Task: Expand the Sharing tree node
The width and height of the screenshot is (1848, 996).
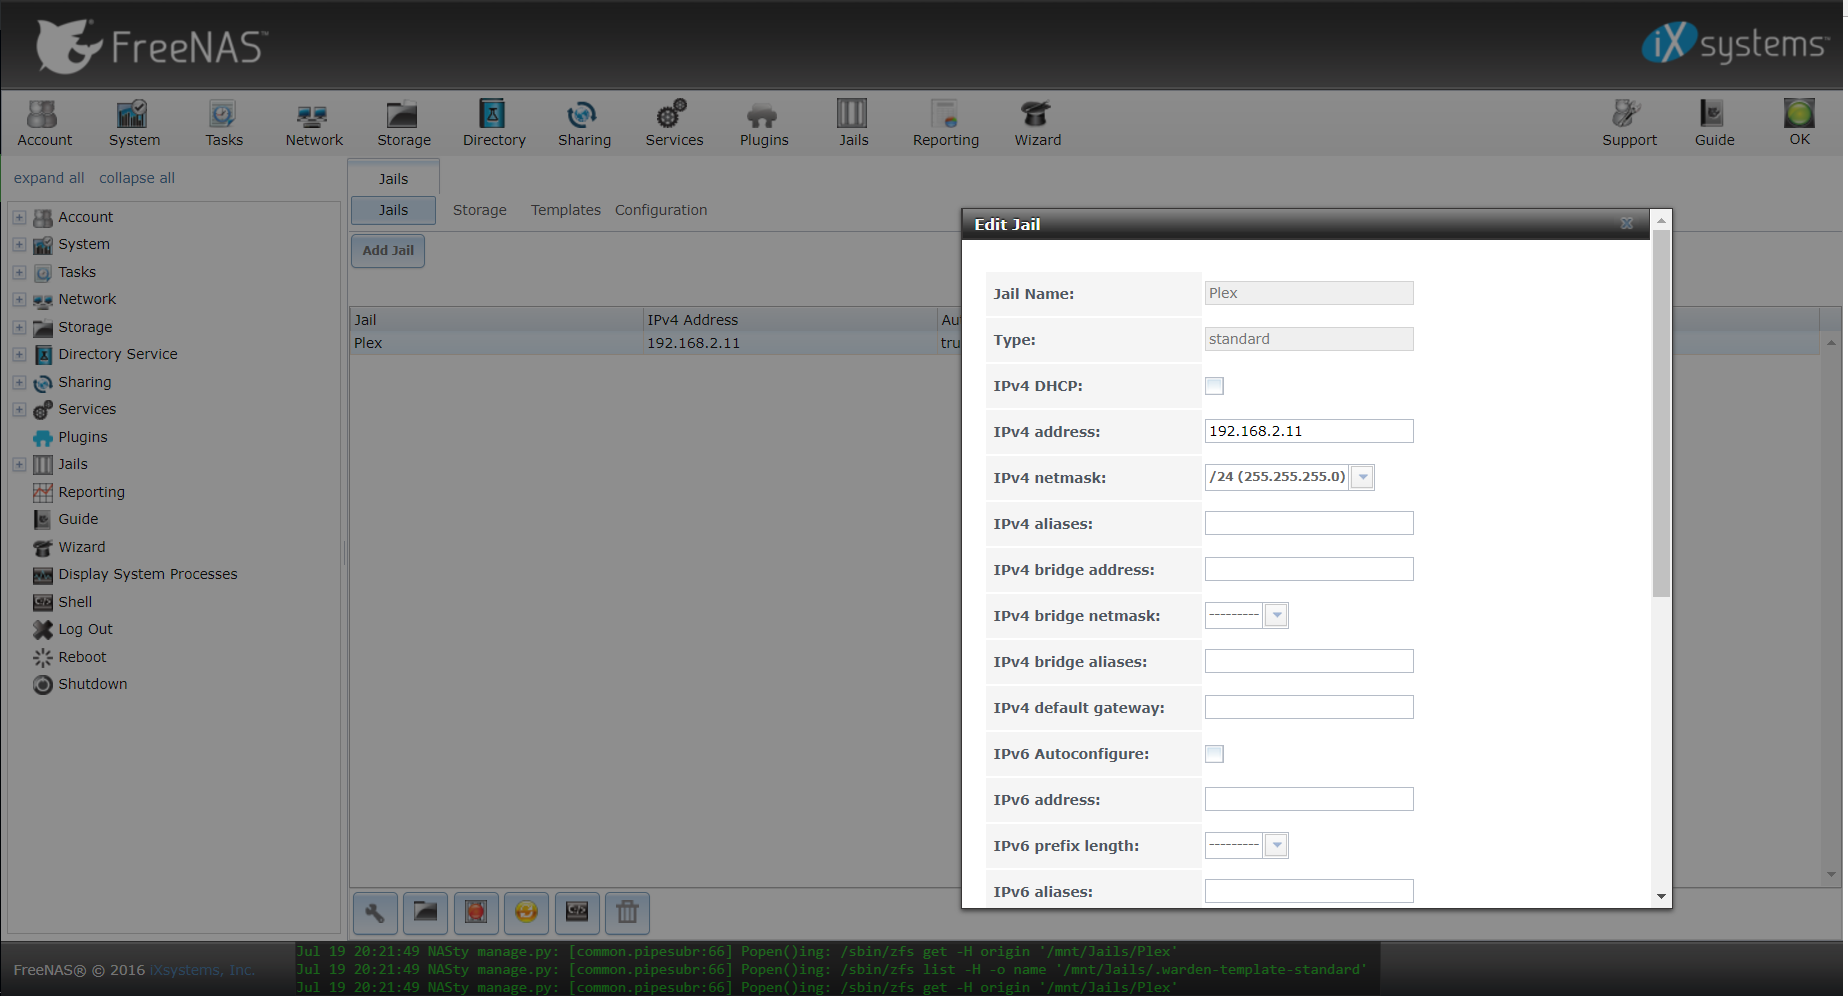Action: tap(19, 382)
